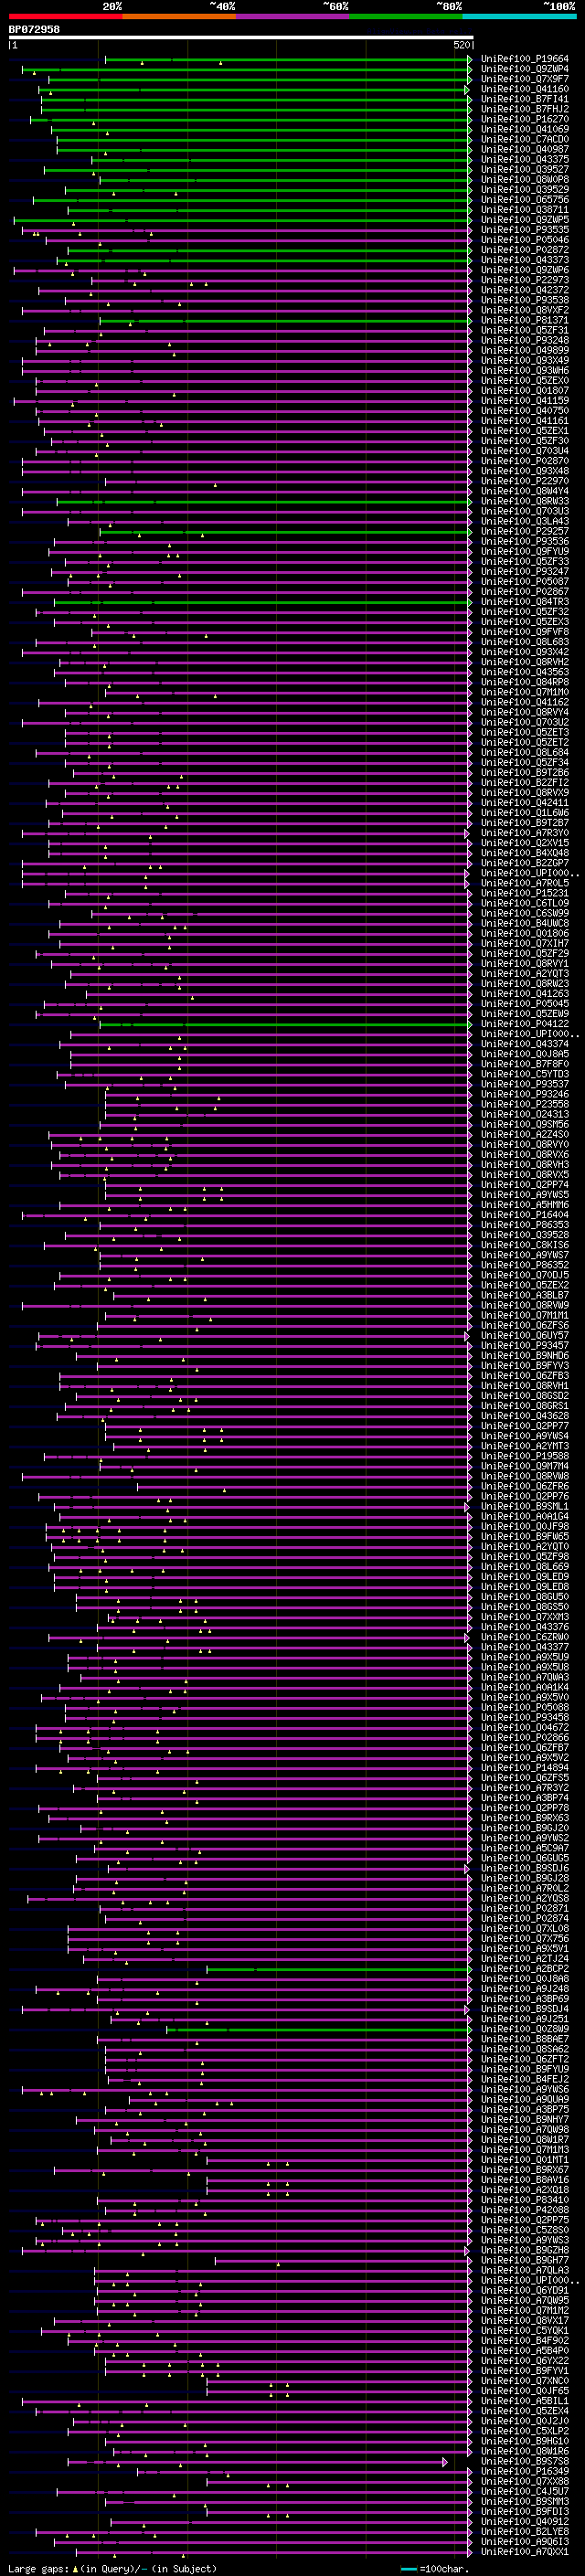Image resolution: width=585 pixels, height=2576 pixels.
Task: Click the UniRef100_P05045 label
Action: [x=524, y=1004]
